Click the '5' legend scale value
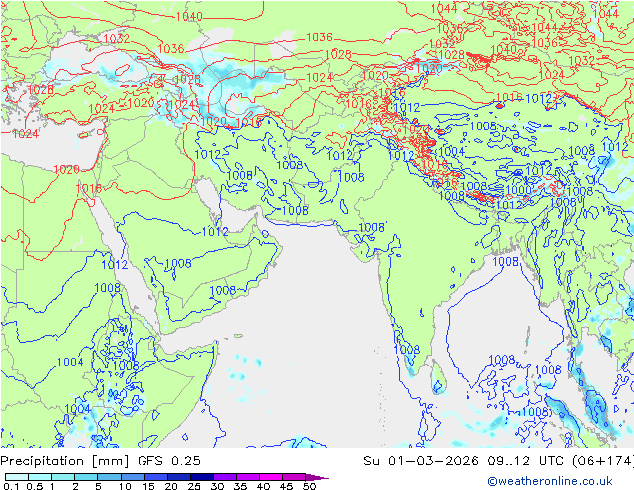Image resolution: width=634 pixels, height=490 pixels. [98, 486]
